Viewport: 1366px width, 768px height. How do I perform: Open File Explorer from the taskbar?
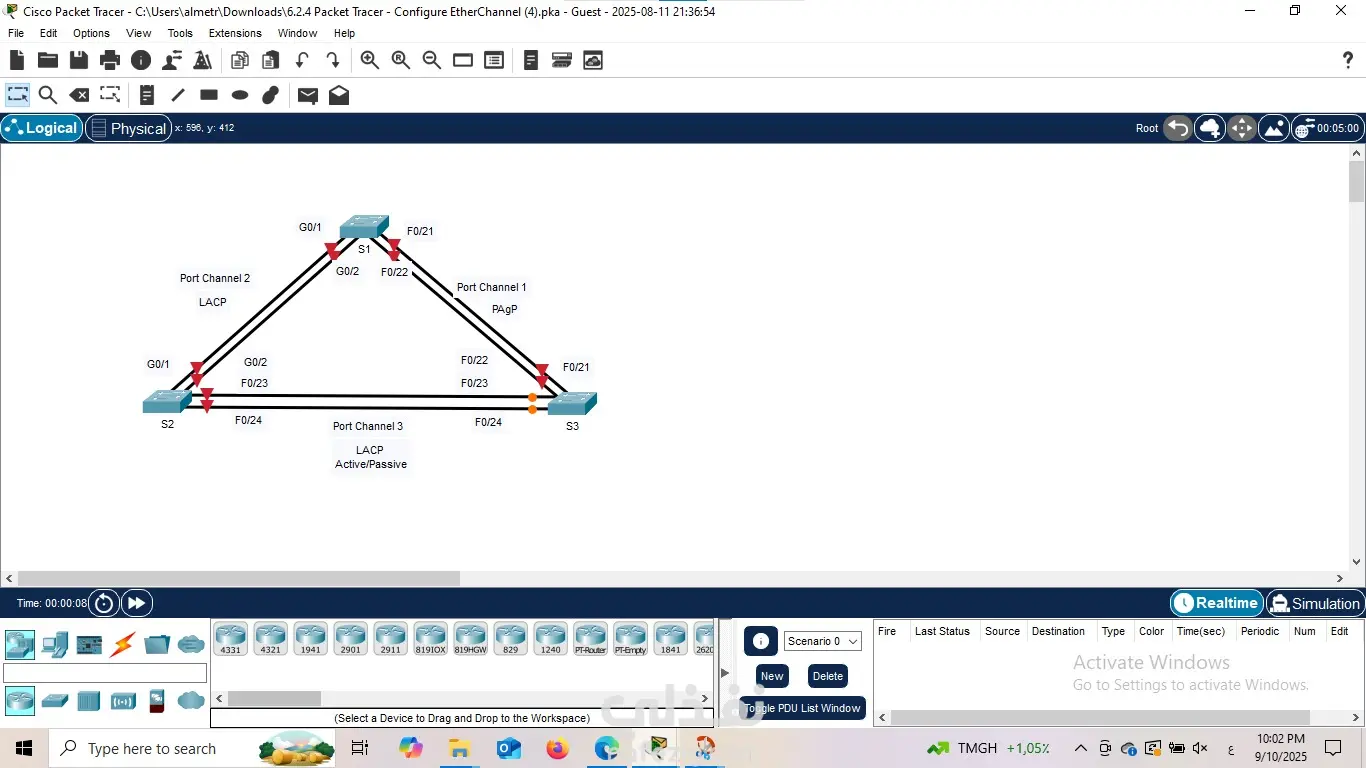point(459,748)
